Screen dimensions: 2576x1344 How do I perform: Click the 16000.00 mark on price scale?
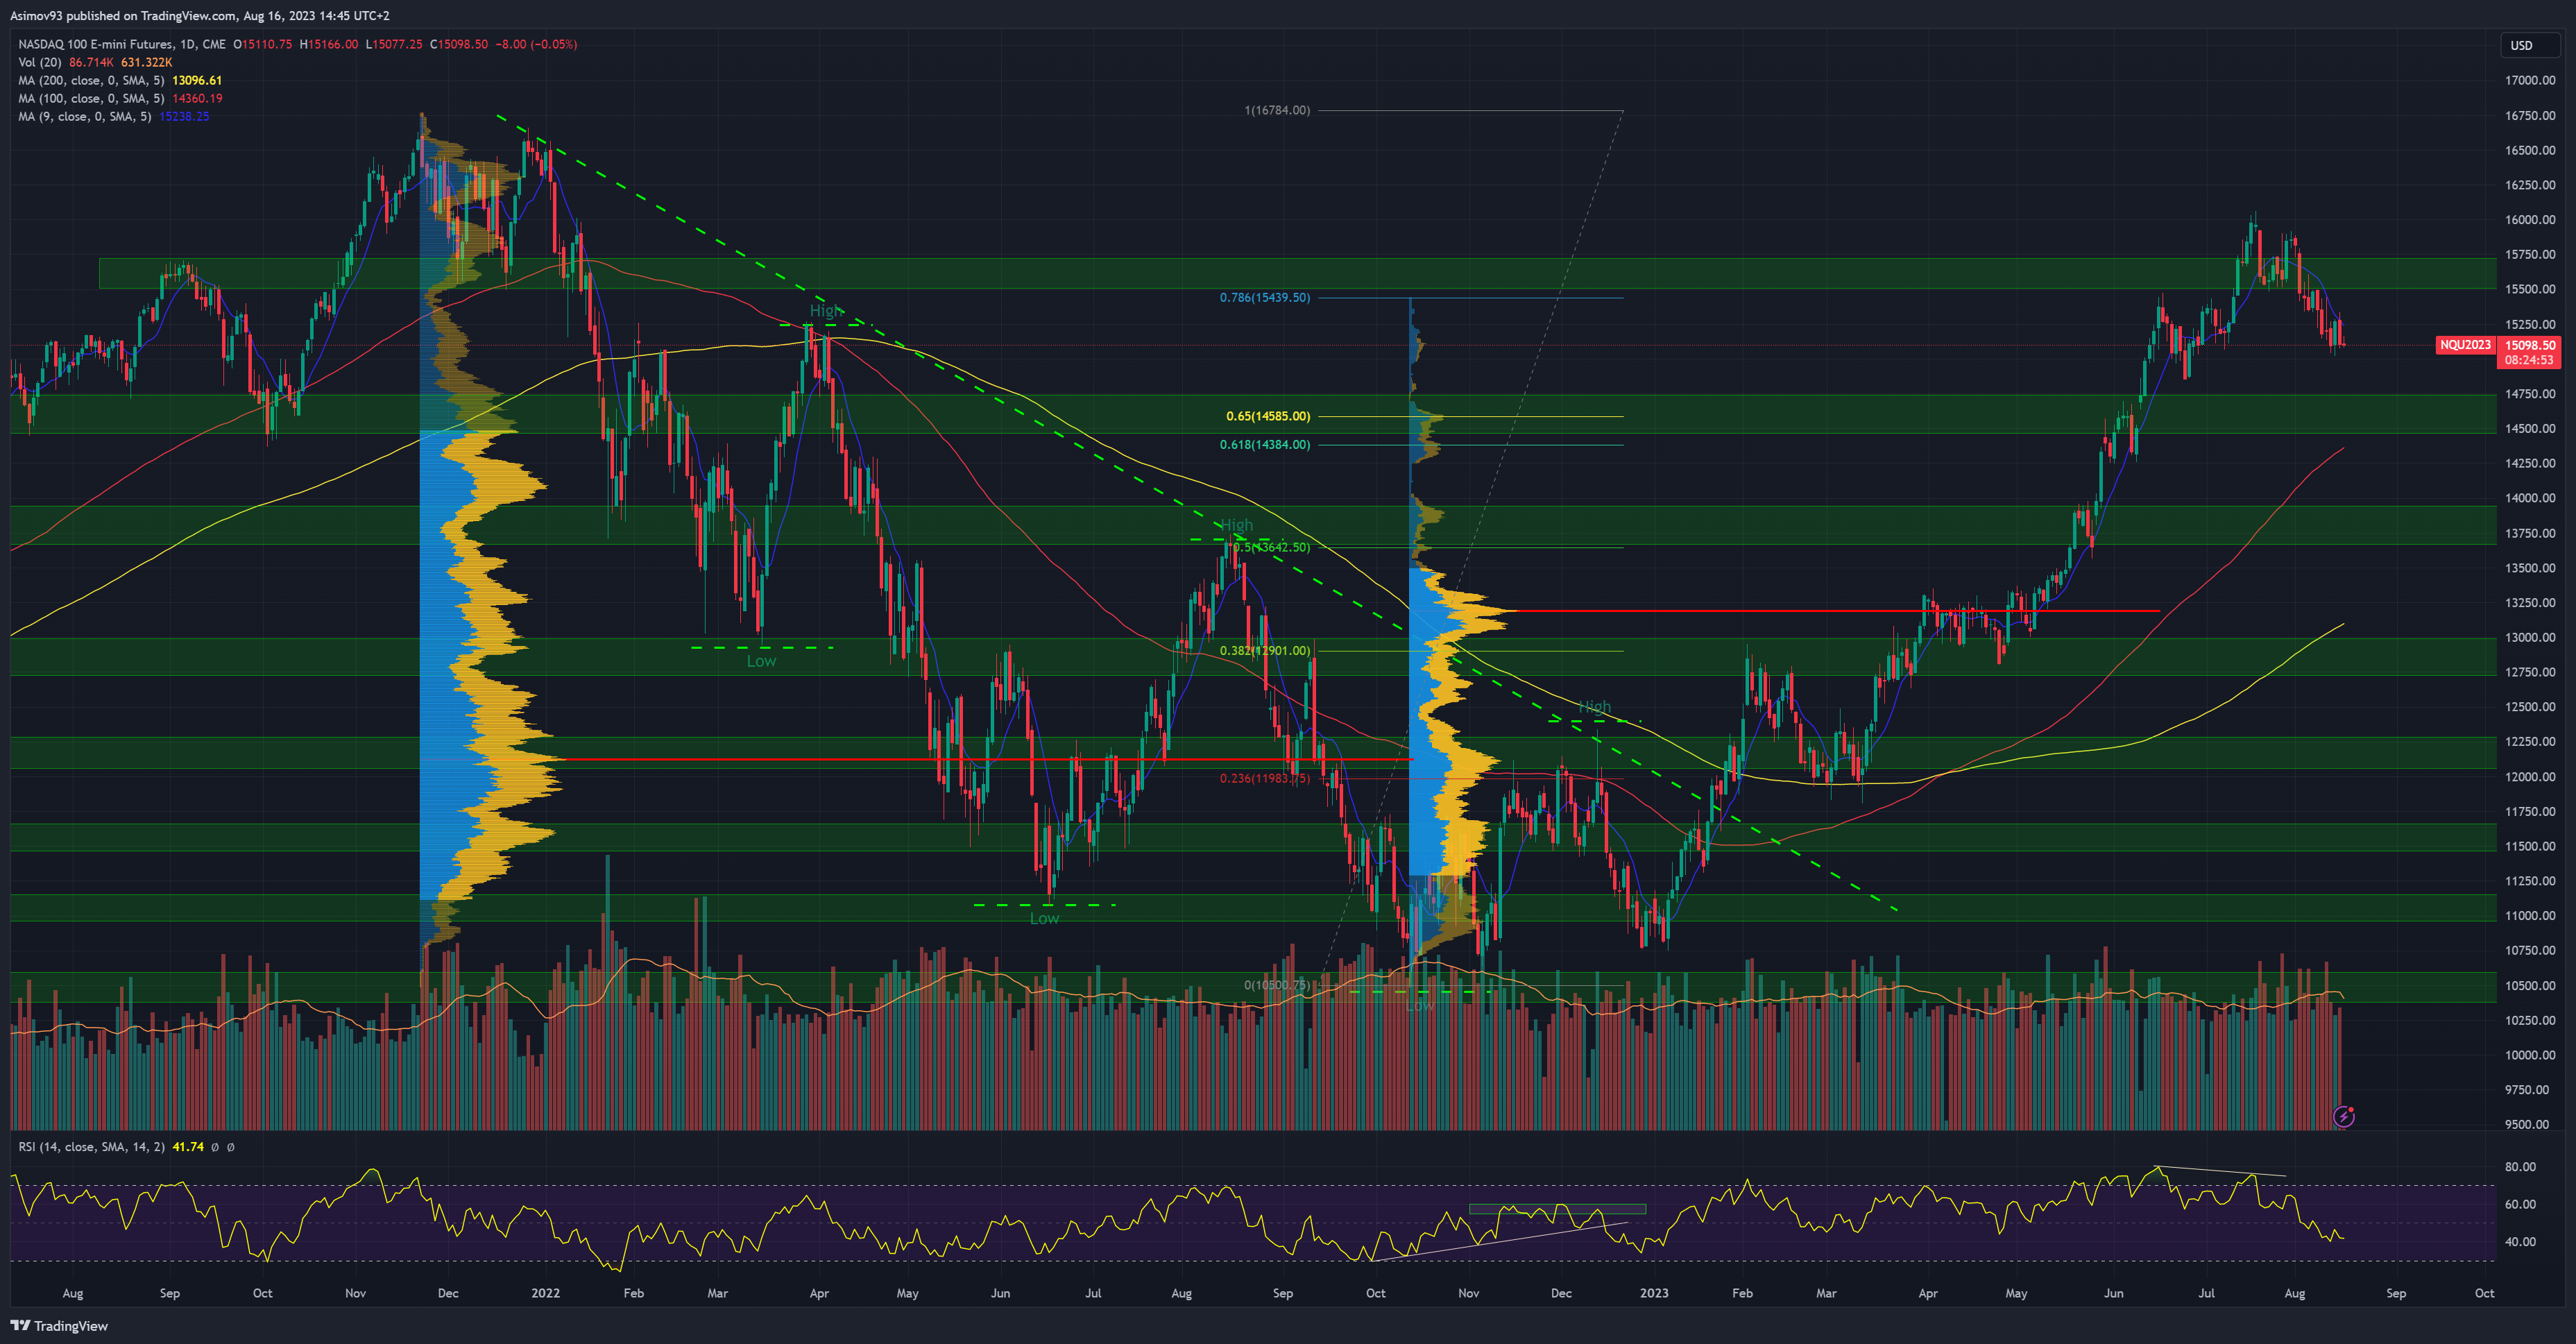coord(2529,220)
